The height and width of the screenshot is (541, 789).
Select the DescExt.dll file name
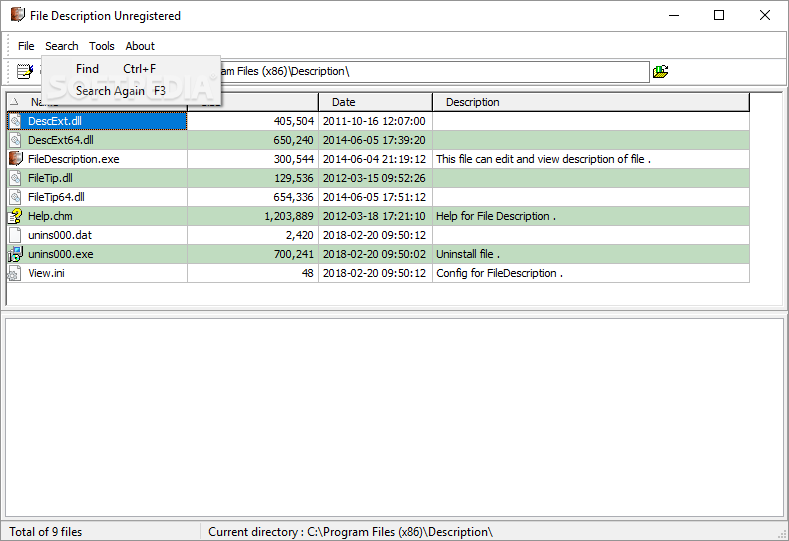point(55,121)
